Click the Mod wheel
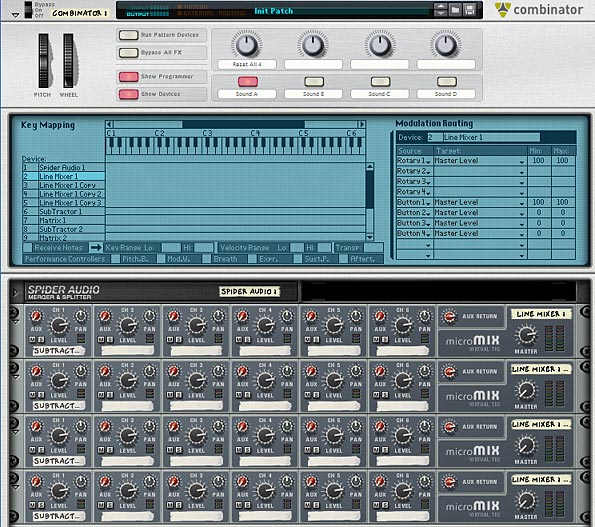 (x=69, y=61)
